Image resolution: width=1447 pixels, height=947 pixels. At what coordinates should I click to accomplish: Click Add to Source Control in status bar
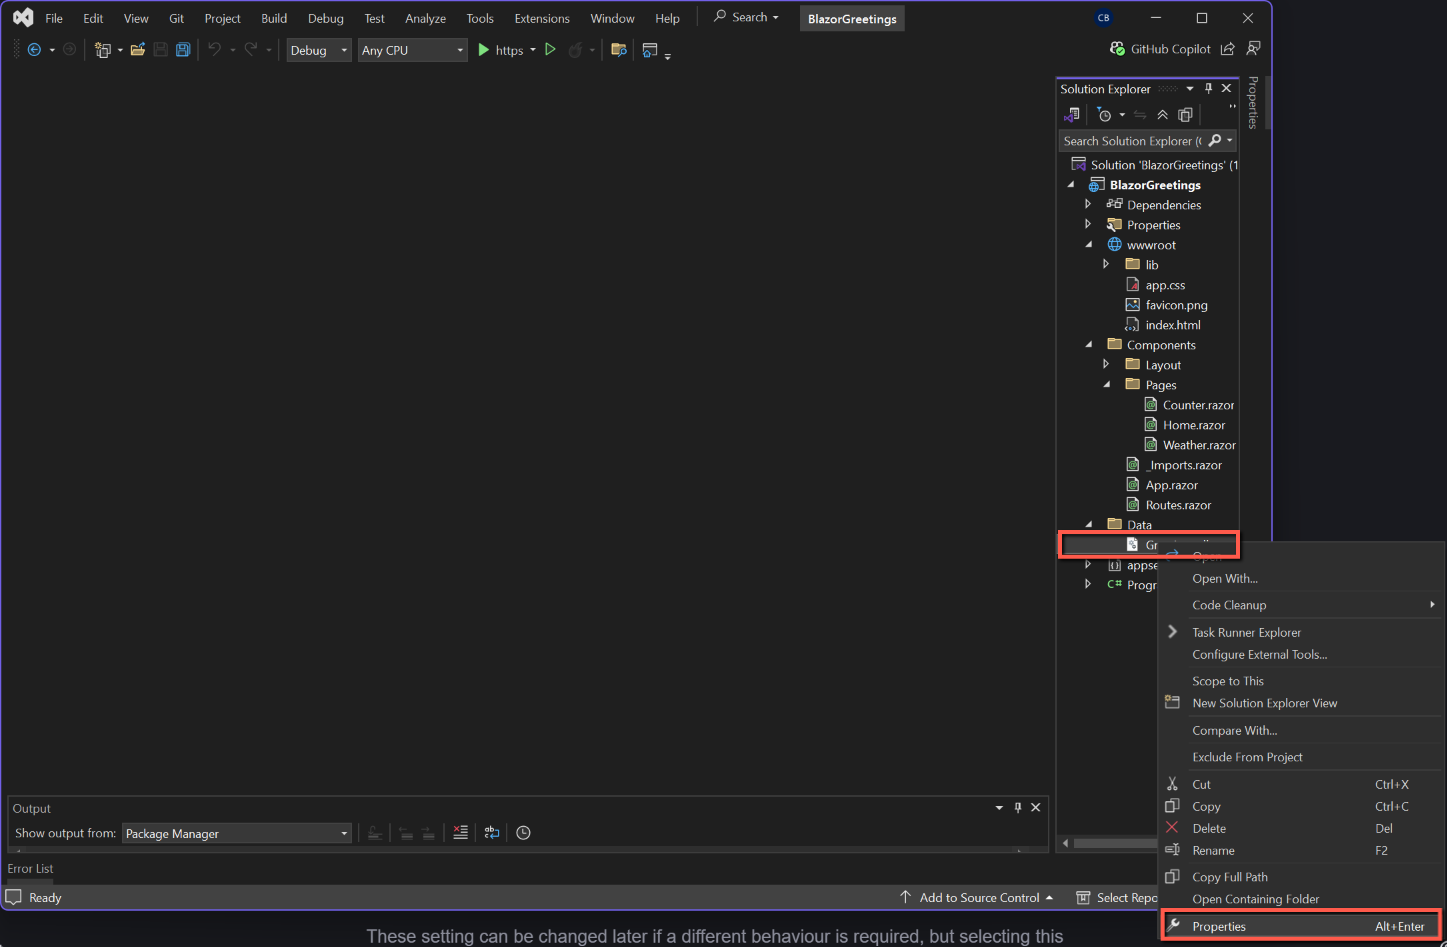click(x=978, y=898)
